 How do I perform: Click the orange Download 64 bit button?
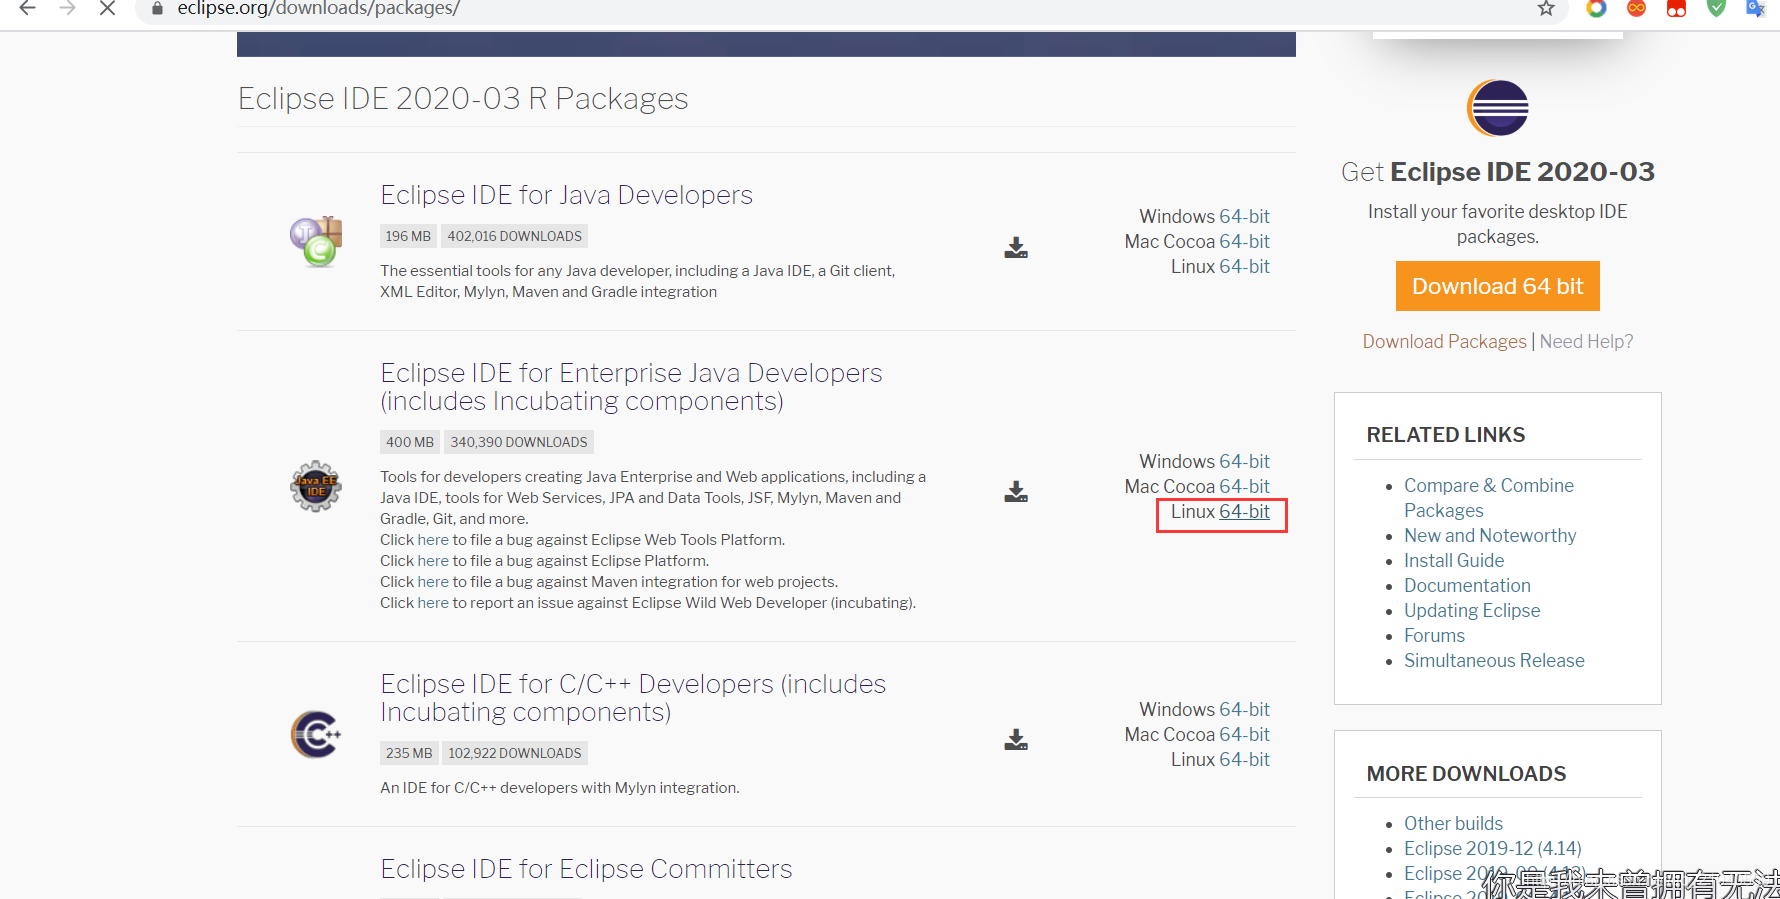click(1497, 286)
